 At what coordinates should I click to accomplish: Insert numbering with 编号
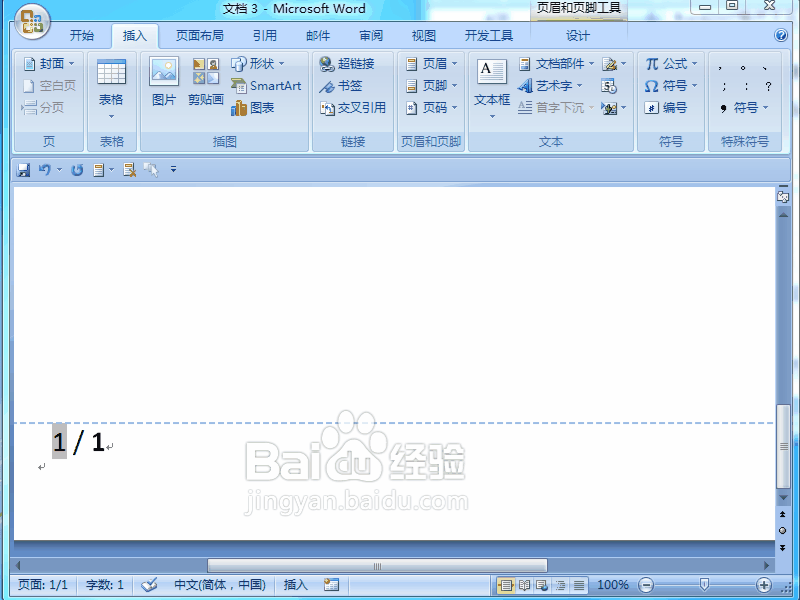click(x=666, y=108)
